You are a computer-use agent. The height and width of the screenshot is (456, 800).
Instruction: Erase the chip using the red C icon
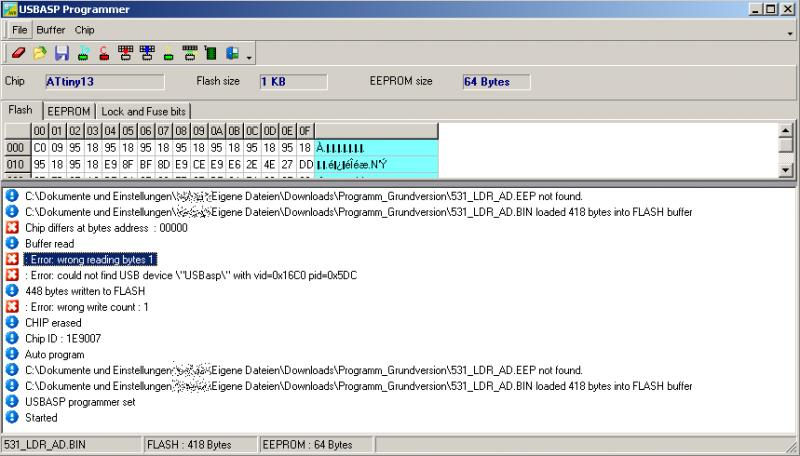point(104,53)
